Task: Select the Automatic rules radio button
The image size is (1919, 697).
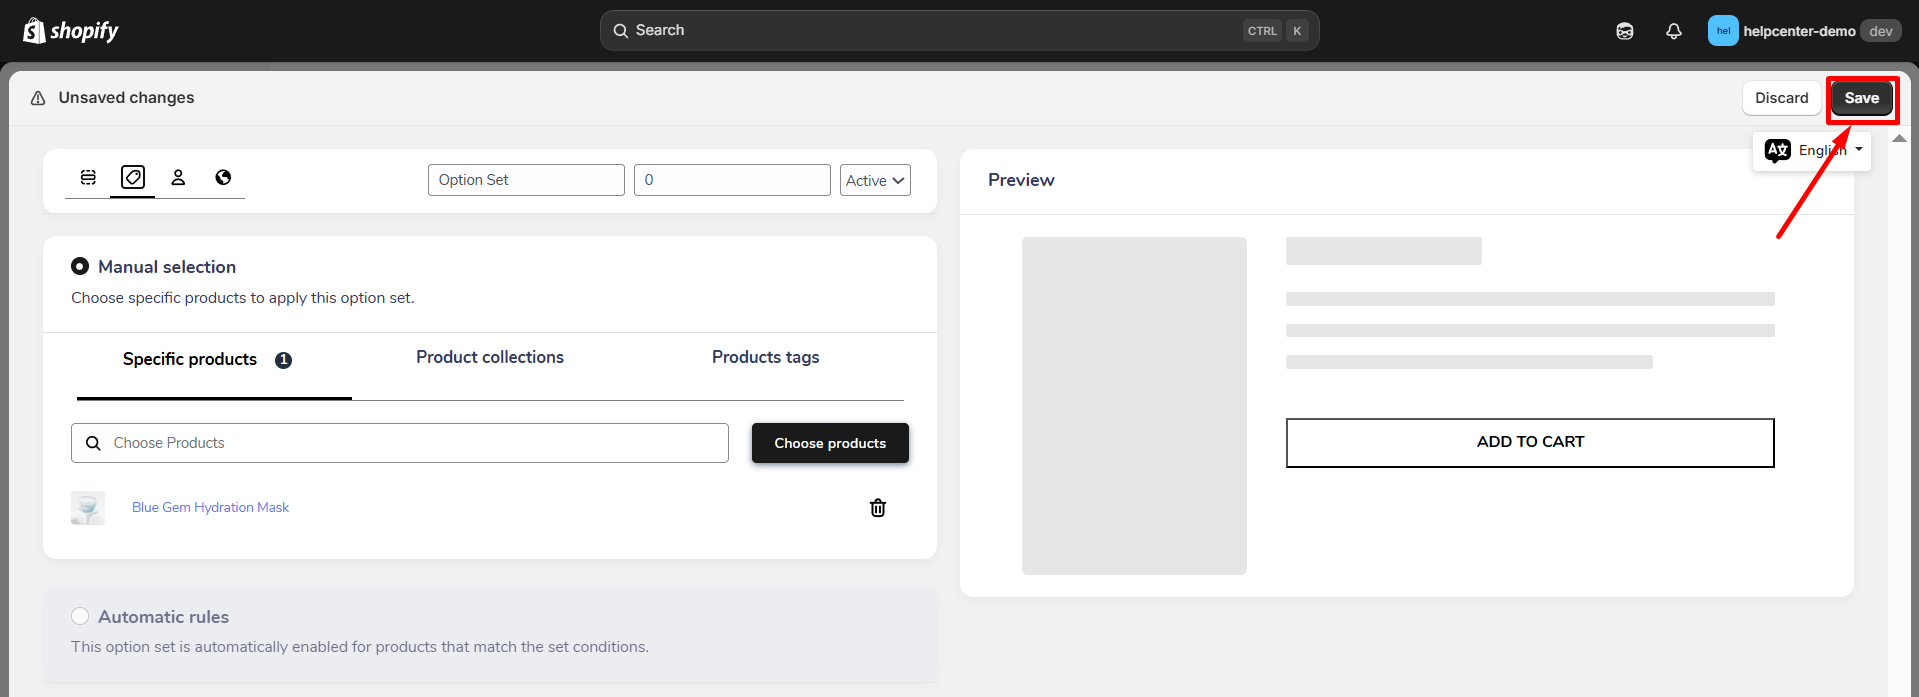Action: click(x=80, y=616)
